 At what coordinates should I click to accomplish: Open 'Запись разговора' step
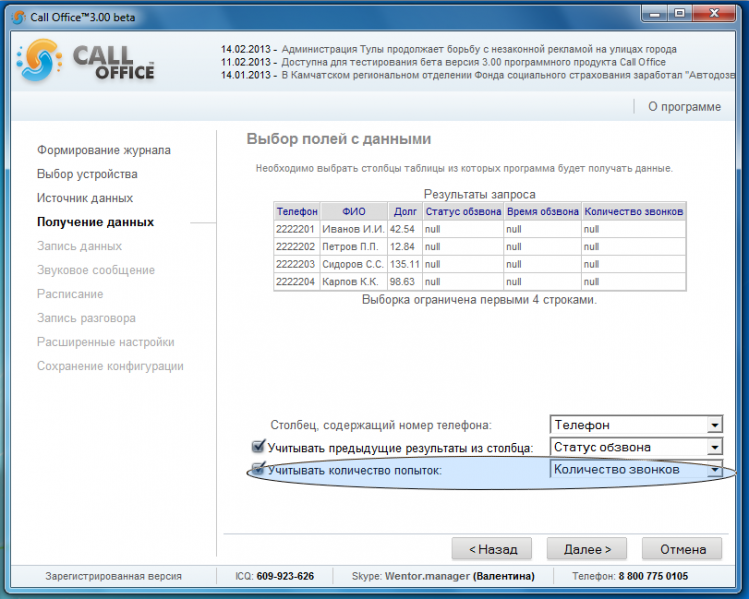86,318
